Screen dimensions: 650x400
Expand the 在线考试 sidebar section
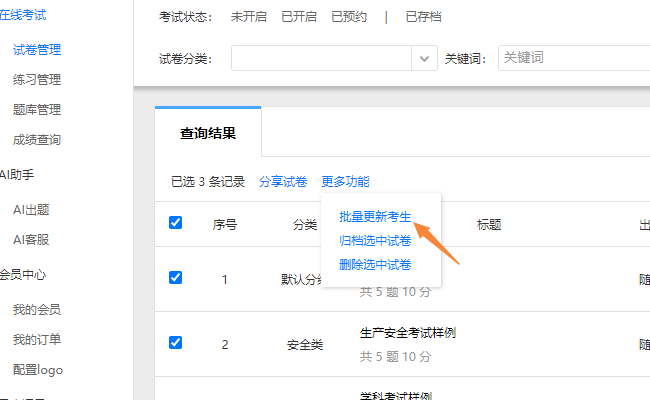pyautogui.click(x=23, y=15)
